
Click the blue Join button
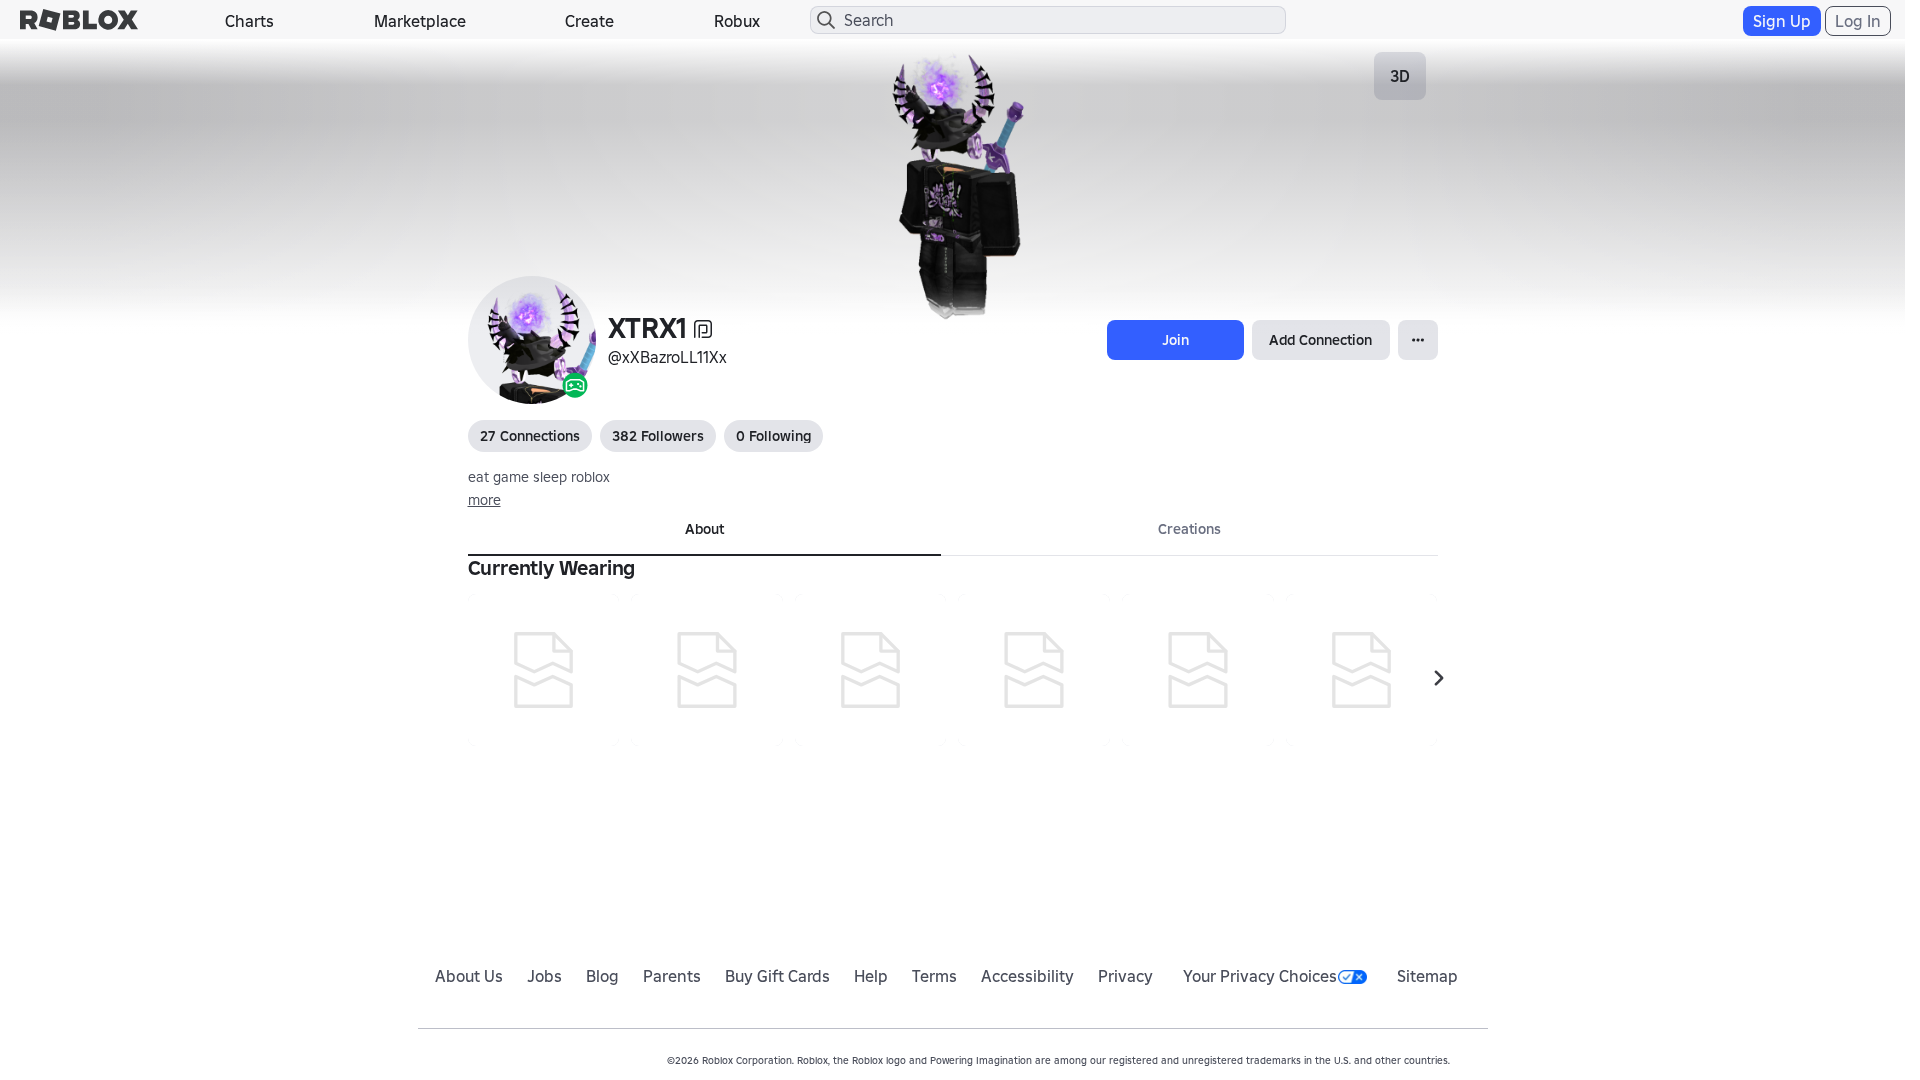[1175, 340]
